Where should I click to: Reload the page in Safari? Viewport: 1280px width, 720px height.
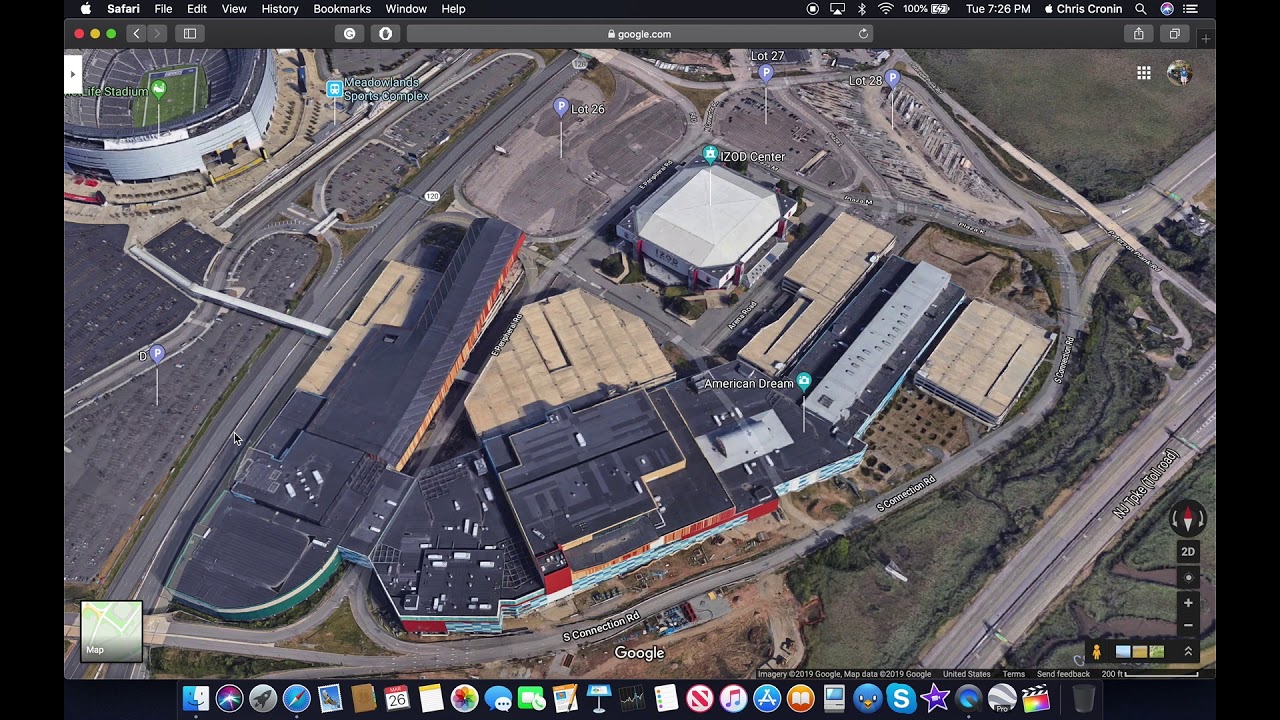point(863,34)
